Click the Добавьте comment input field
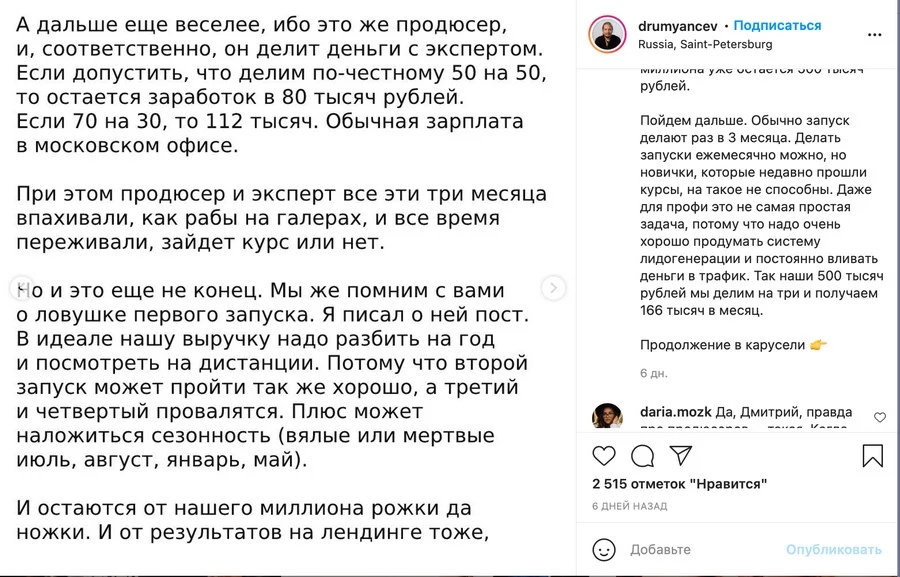The height and width of the screenshot is (577, 900). [x=660, y=549]
